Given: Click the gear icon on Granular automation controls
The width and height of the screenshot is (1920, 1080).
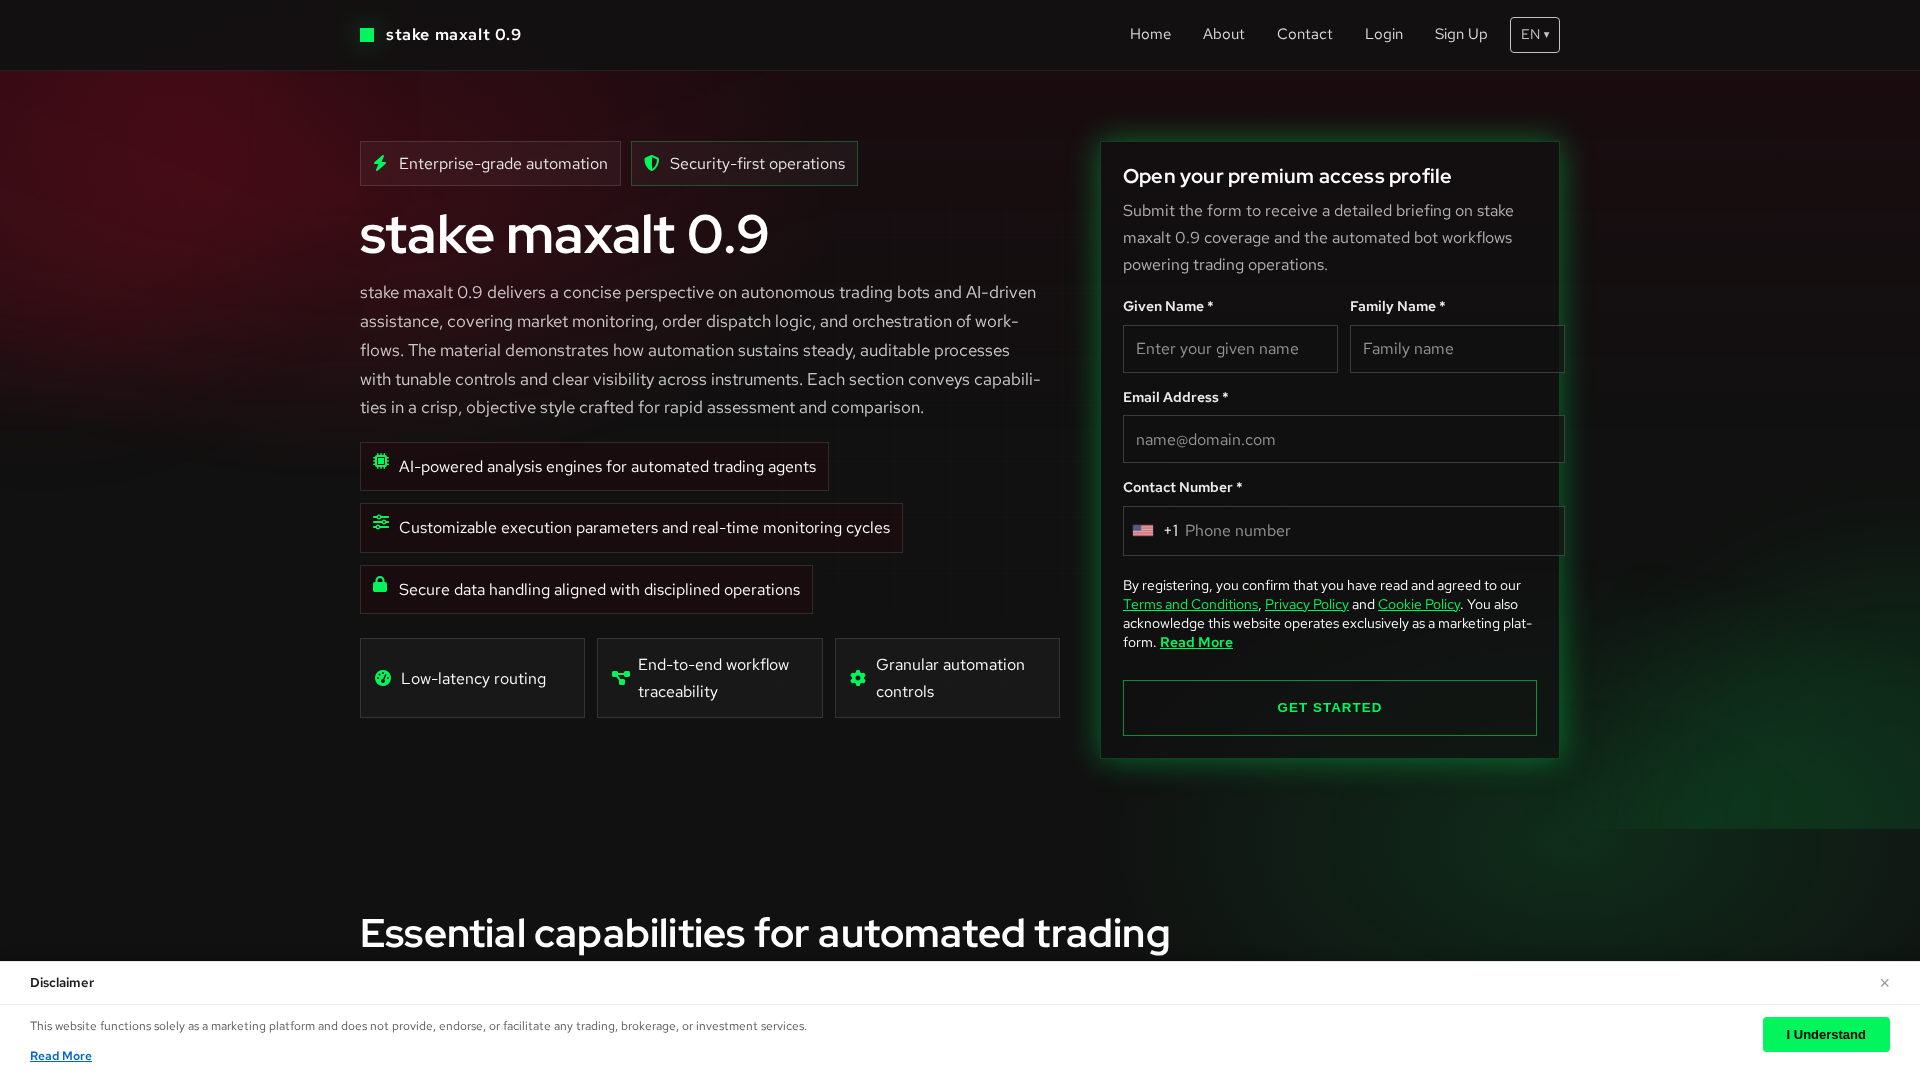Looking at the screenshot, I should 858,678.
